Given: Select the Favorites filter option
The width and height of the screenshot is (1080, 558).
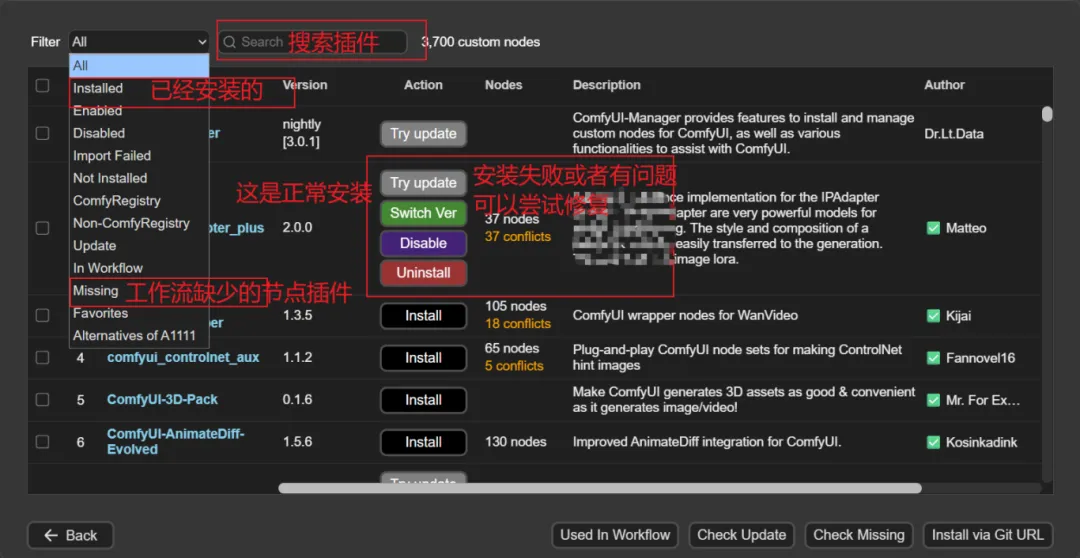Looking at the screenshot, I should (x=138, y=313).
